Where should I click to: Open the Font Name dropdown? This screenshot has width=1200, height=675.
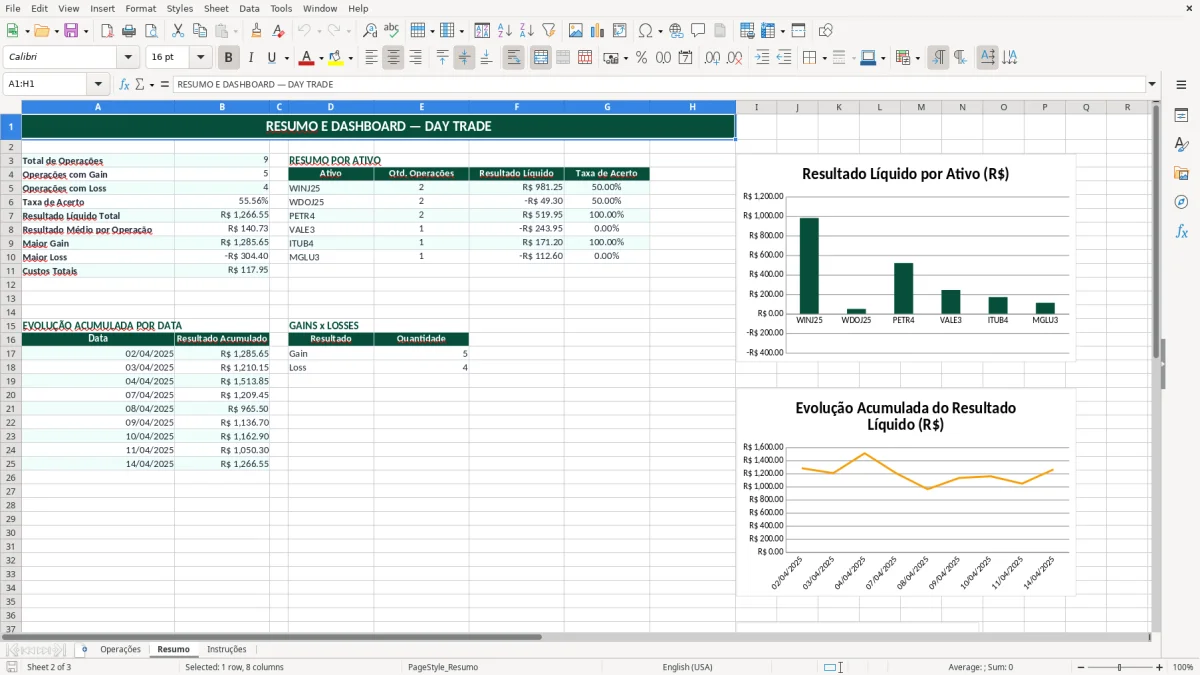[129, 58]
